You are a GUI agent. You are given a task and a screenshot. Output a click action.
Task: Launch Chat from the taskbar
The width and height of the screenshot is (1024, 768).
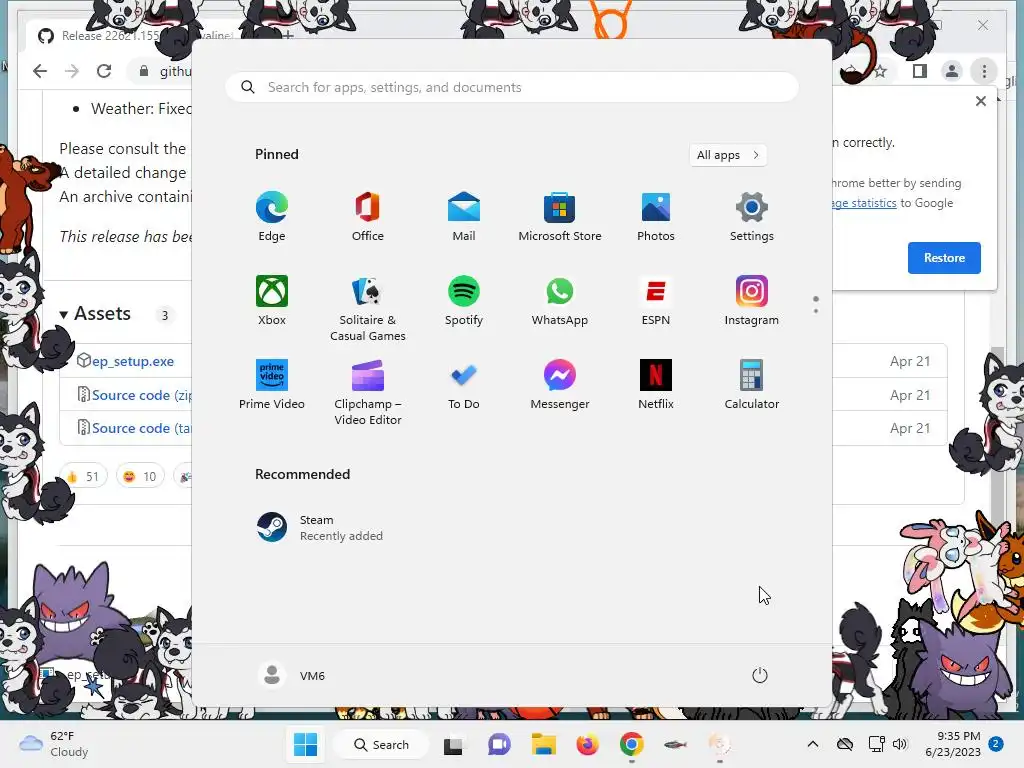(x=499, y=744)
